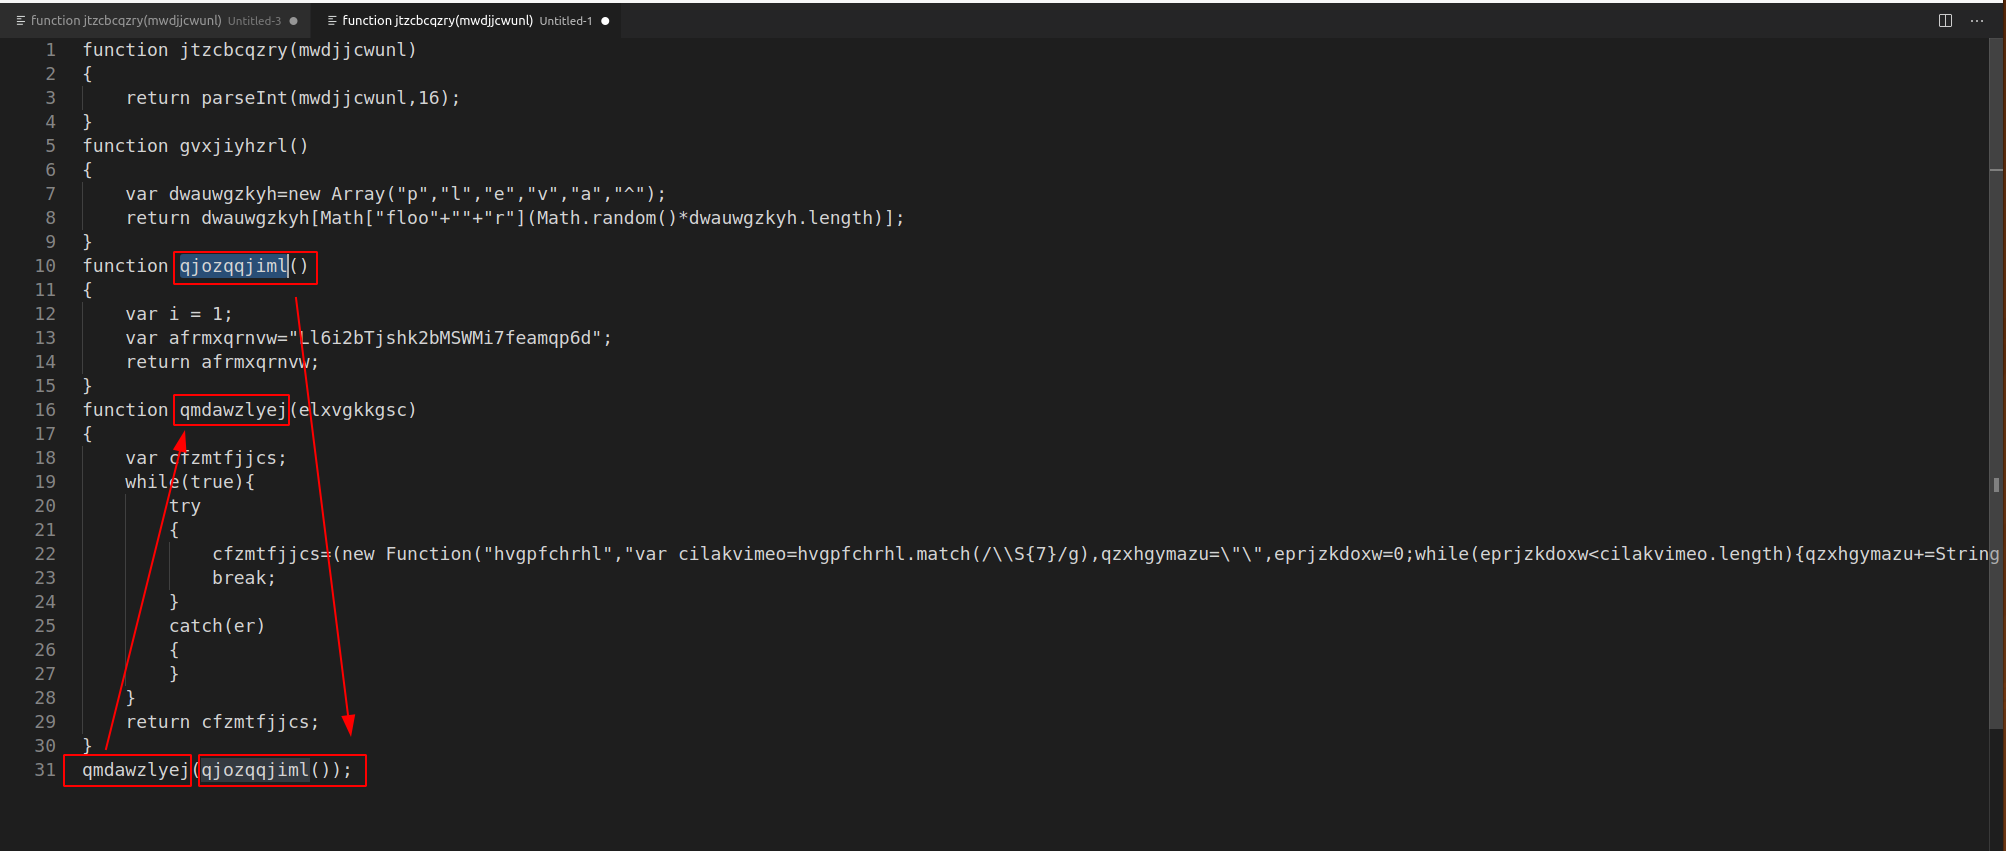Switch to the Untitled-3 tab
This screenshot has height=851, width=2006.
pyautogui.click(x=150, y=21)
